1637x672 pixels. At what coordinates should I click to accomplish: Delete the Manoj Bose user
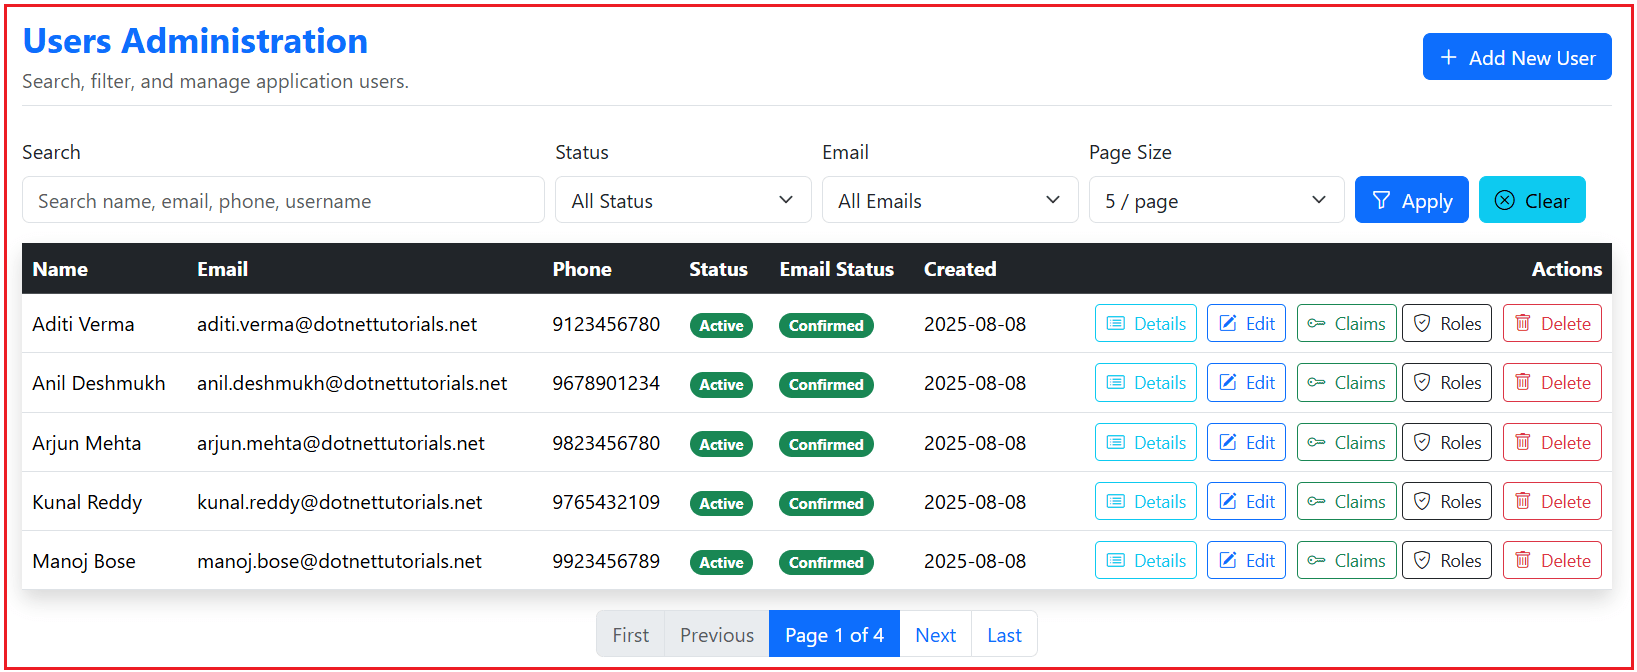(1552, 560)
